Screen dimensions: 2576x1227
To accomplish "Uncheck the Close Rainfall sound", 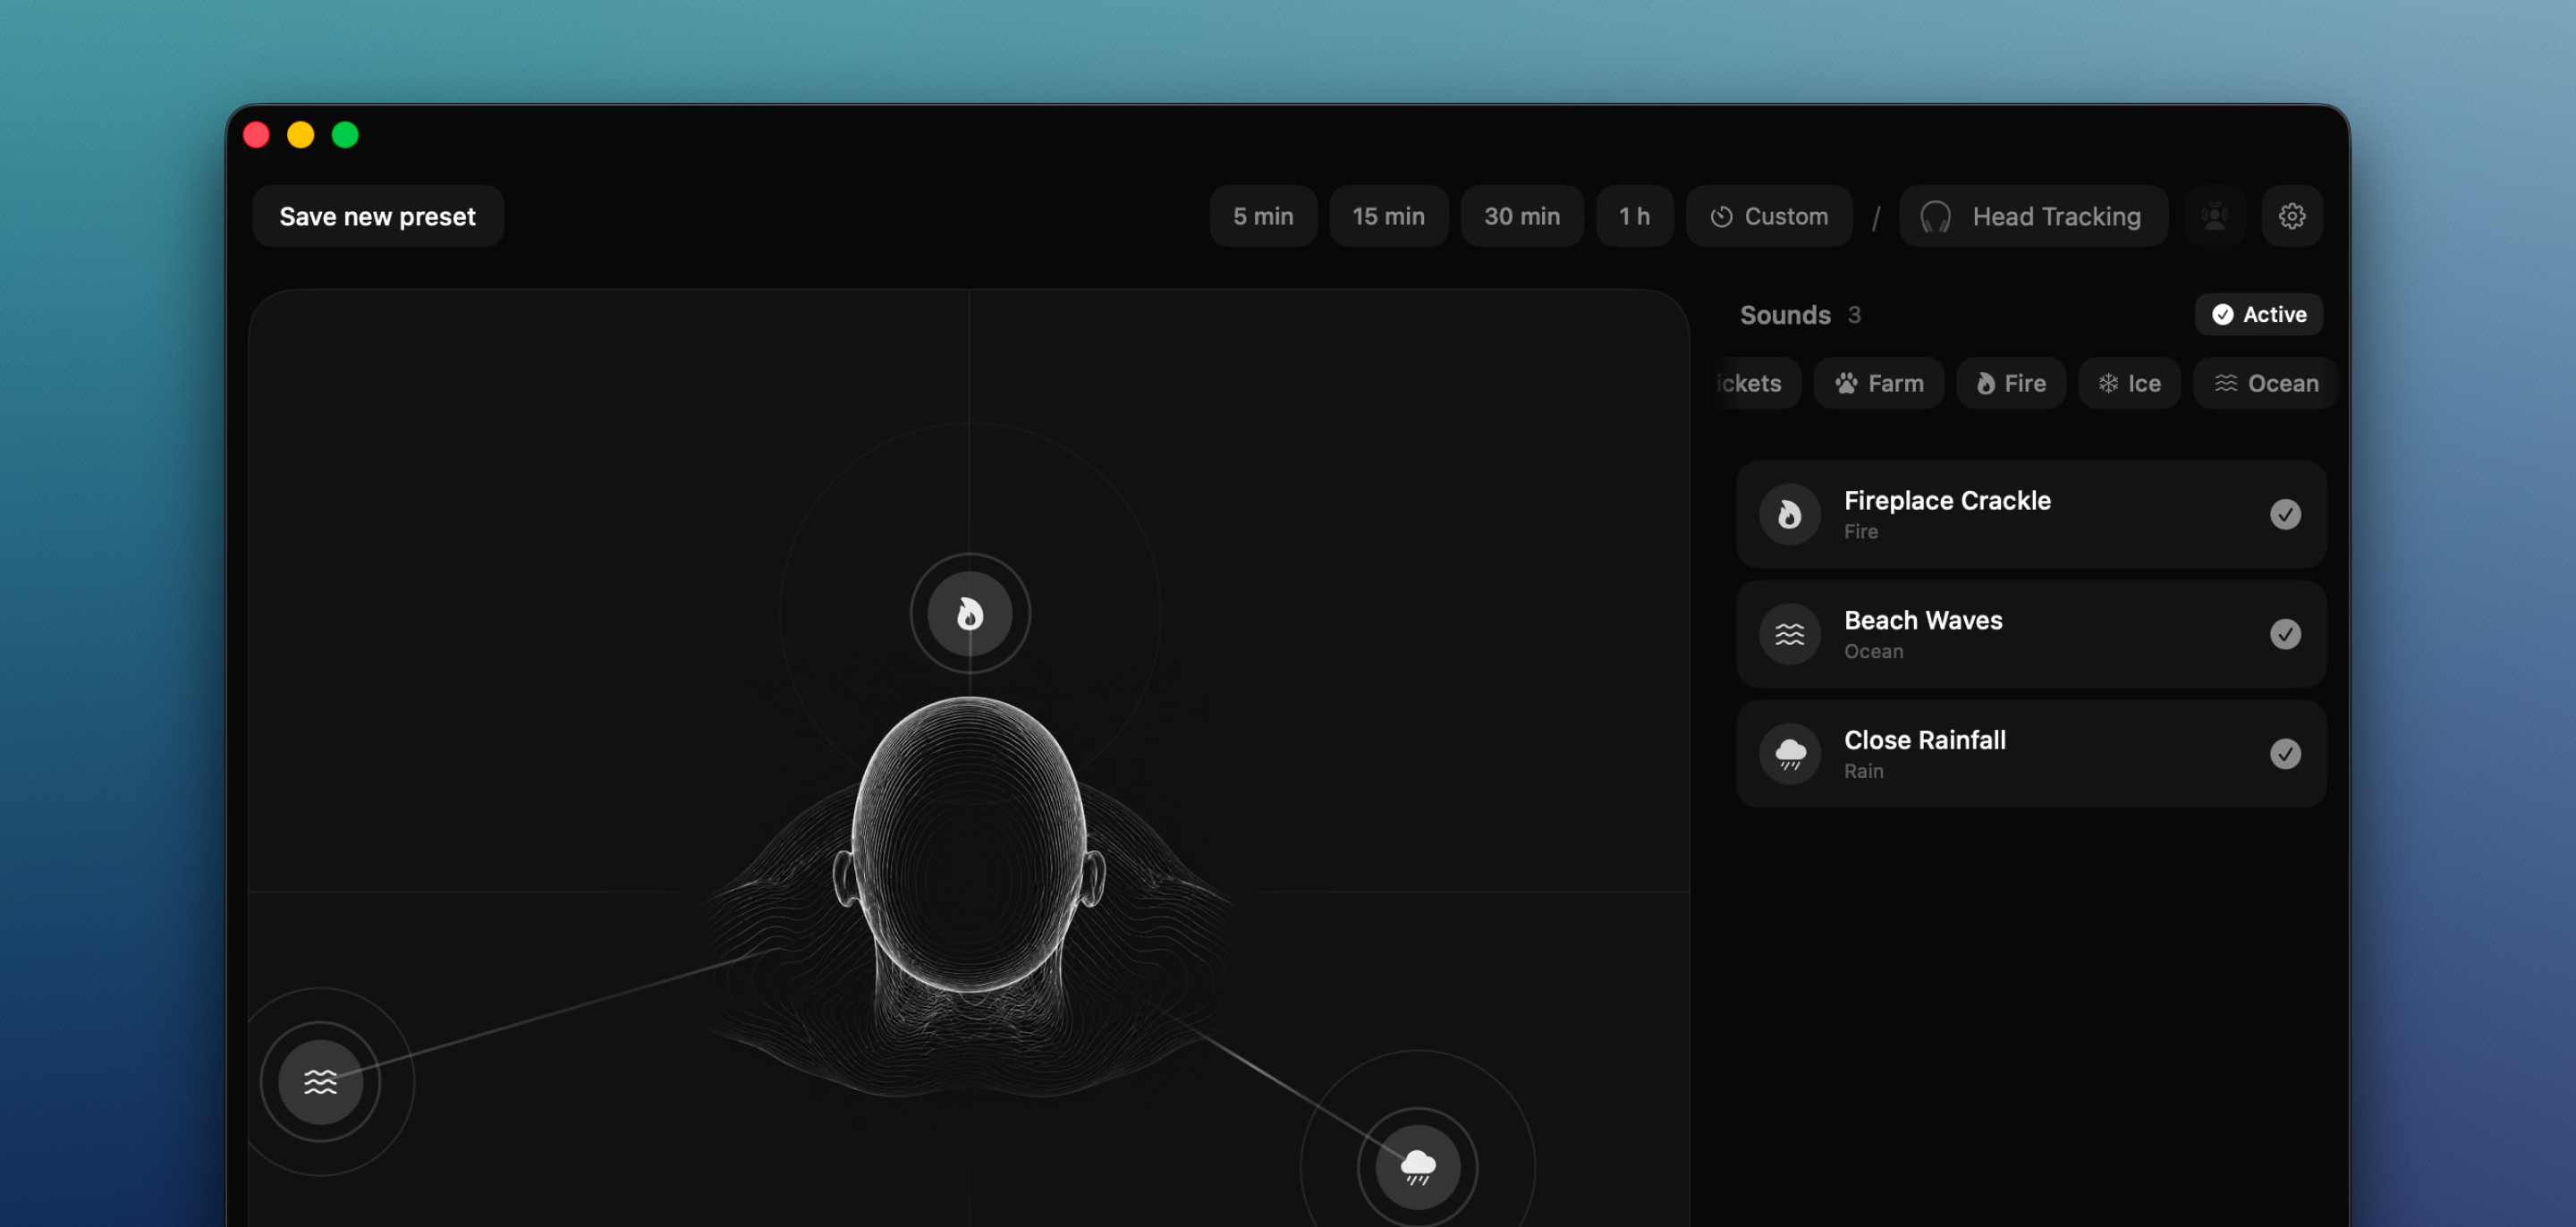I will (2285, 754).
